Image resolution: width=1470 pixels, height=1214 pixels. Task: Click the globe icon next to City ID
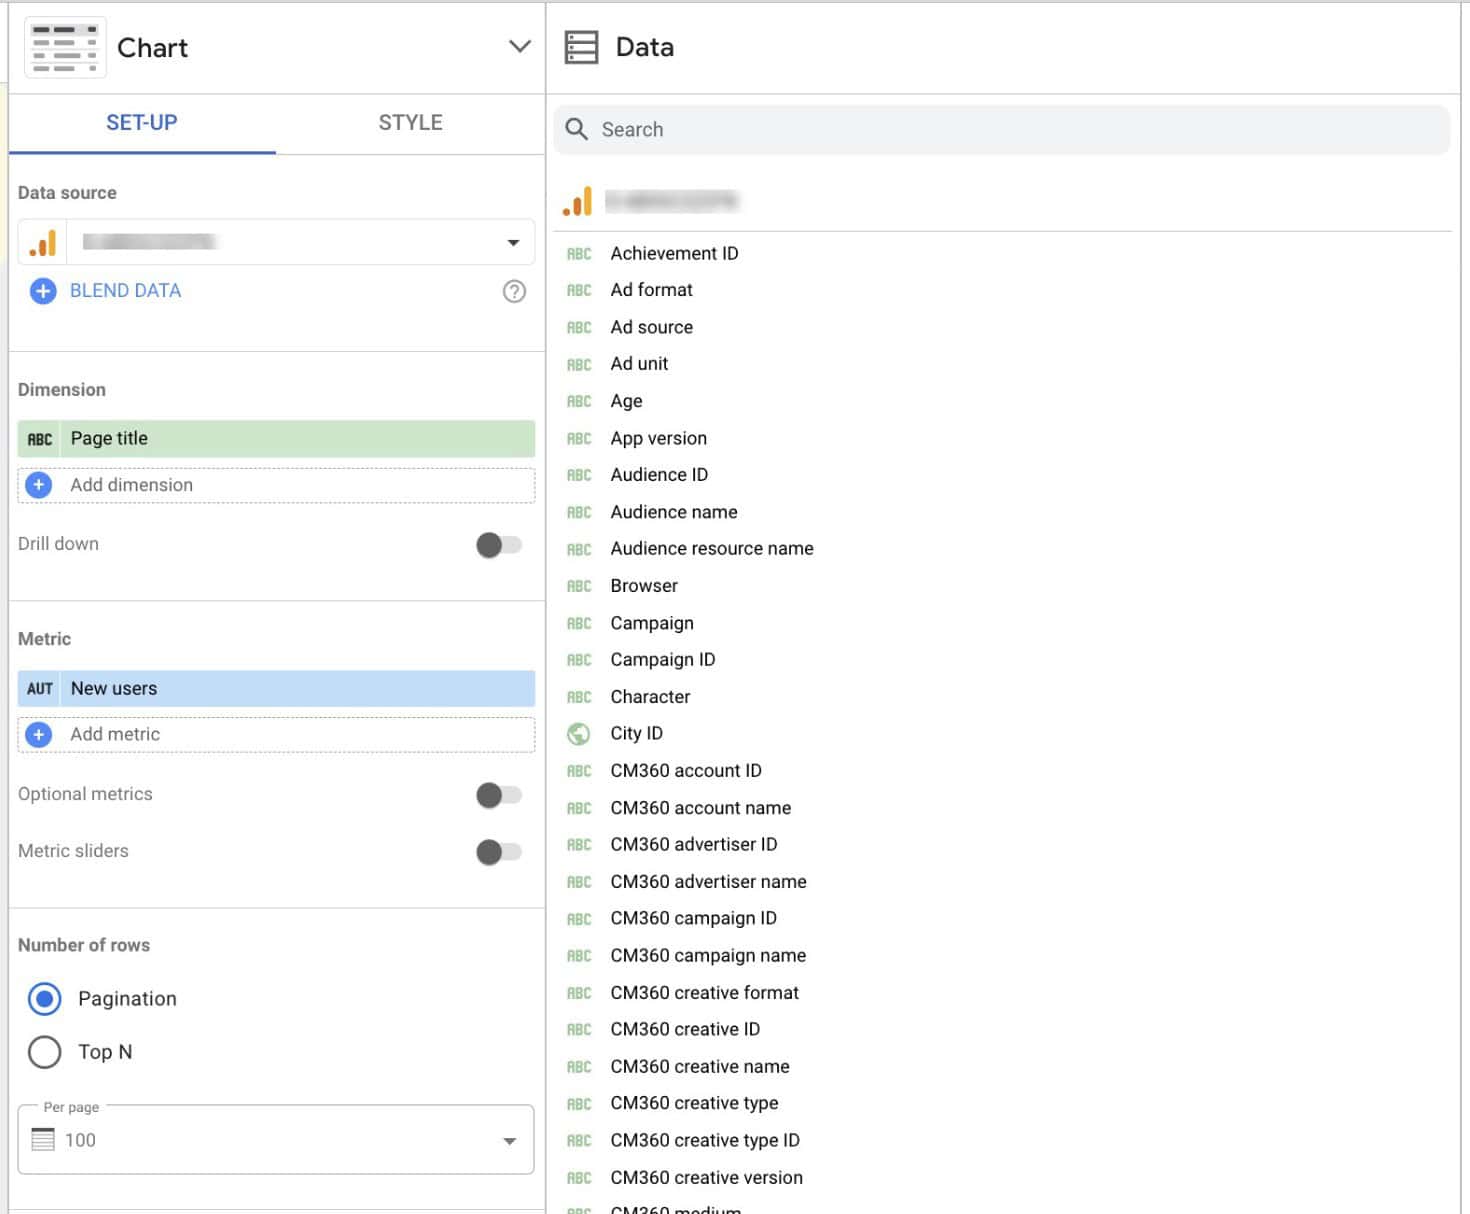point(578,734)
